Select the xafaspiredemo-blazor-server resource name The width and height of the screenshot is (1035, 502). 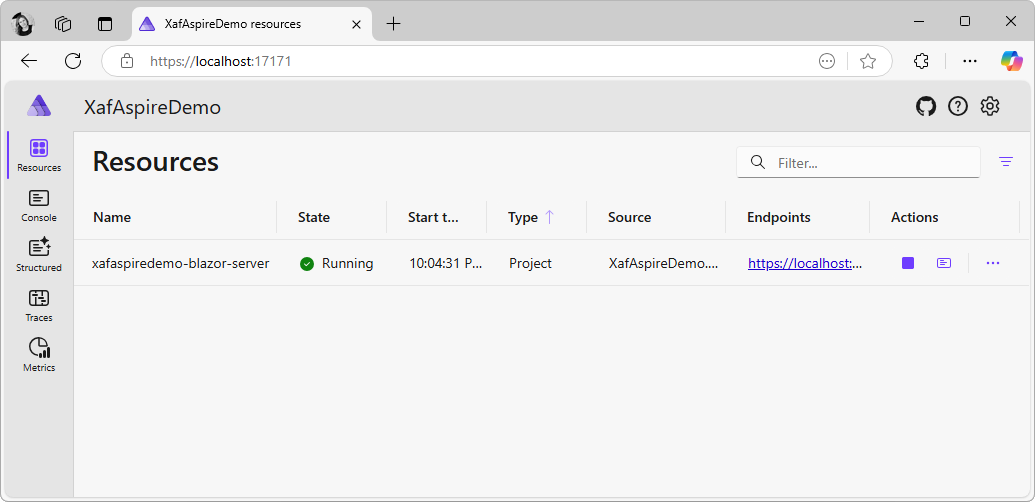pyautogui.click(x=181, y=263)
